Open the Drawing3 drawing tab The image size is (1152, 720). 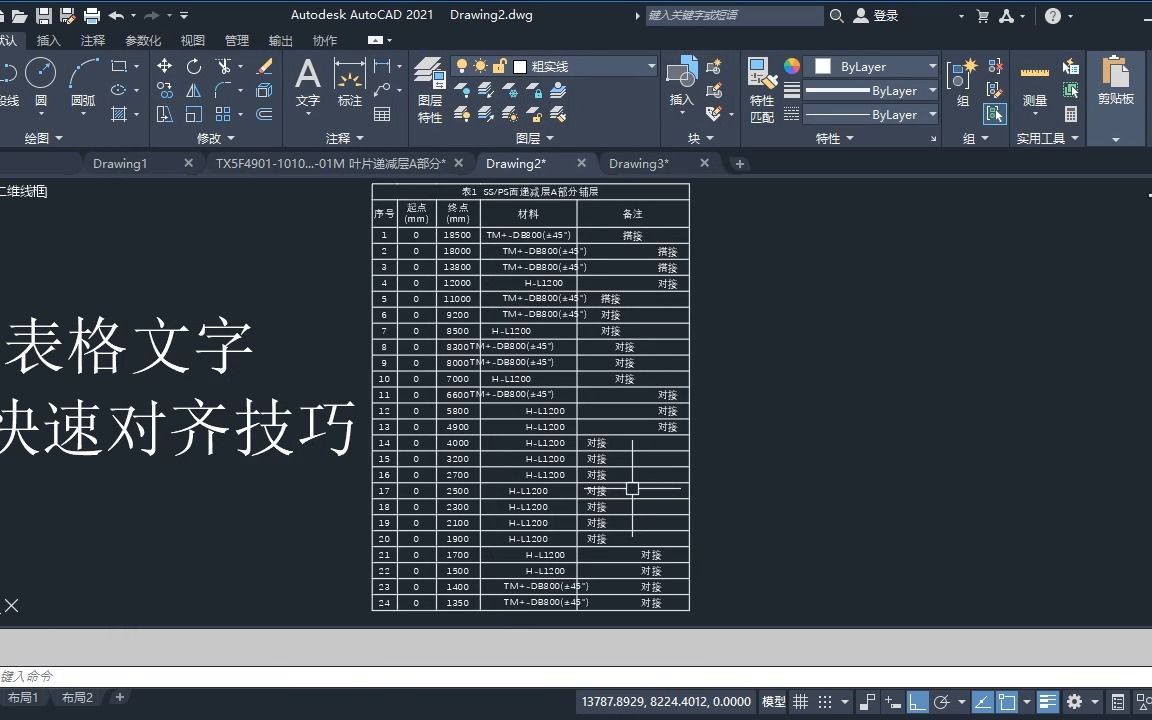639,163
